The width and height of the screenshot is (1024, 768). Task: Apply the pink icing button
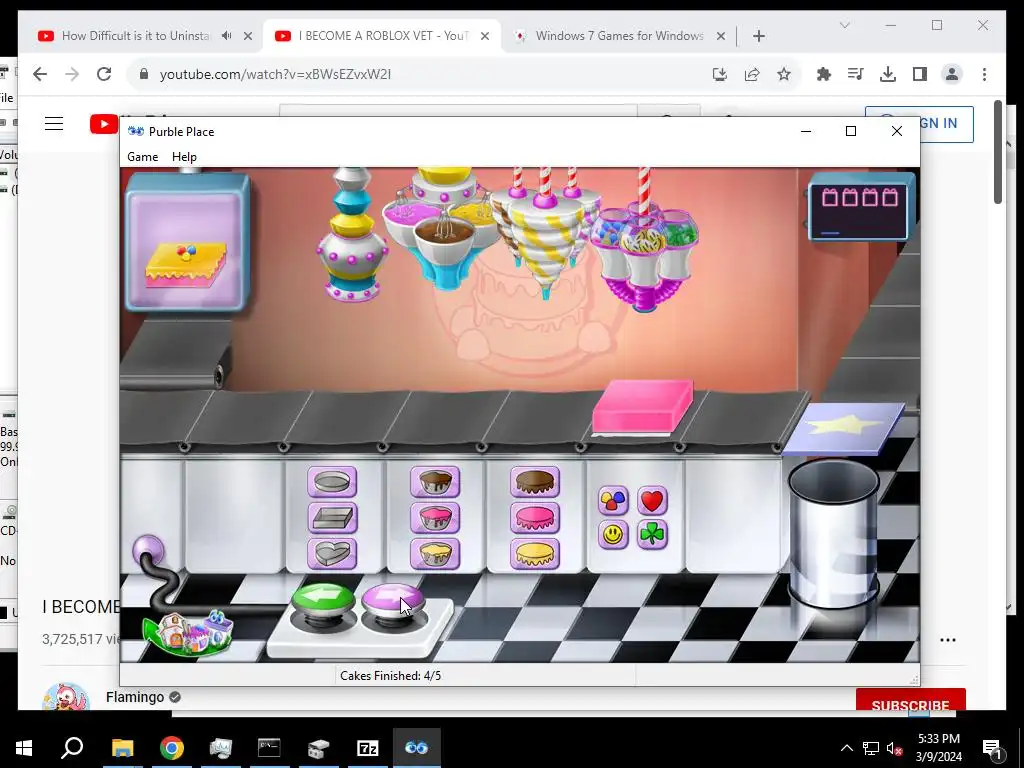click(535, 518)
